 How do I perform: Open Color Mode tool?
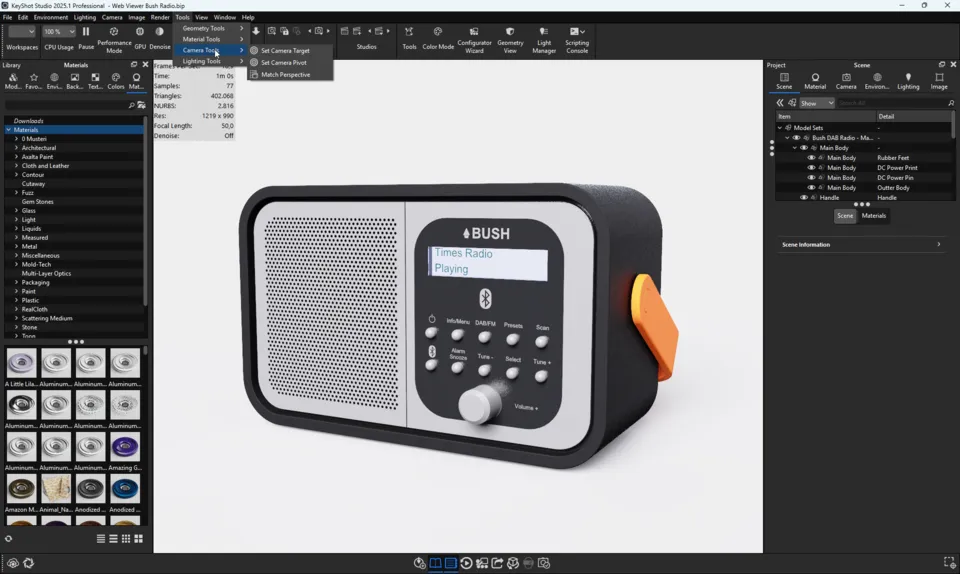pos(438,32)
